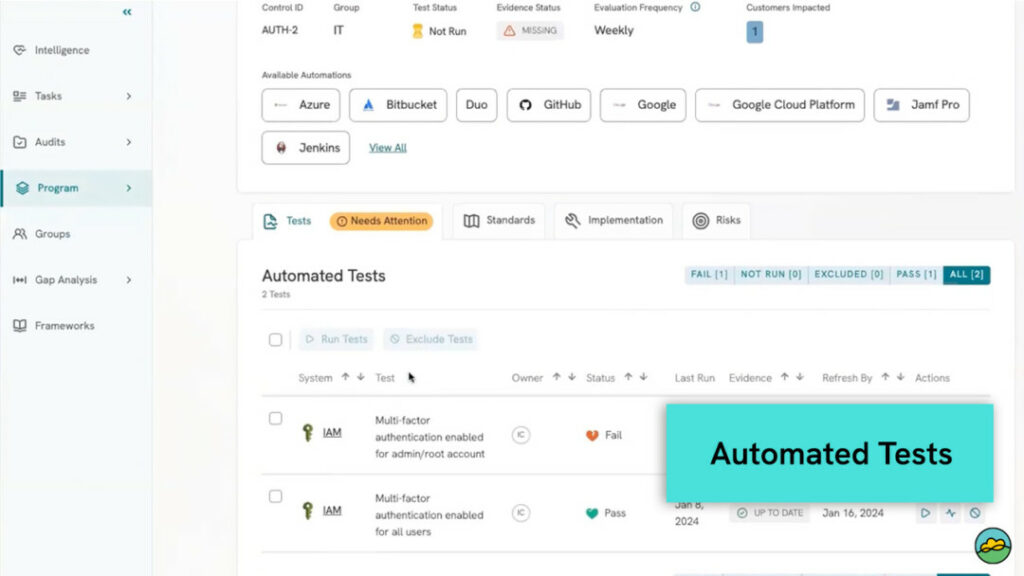
Task: Select the Jamf Pro automation
Action: tap(921, 105)
